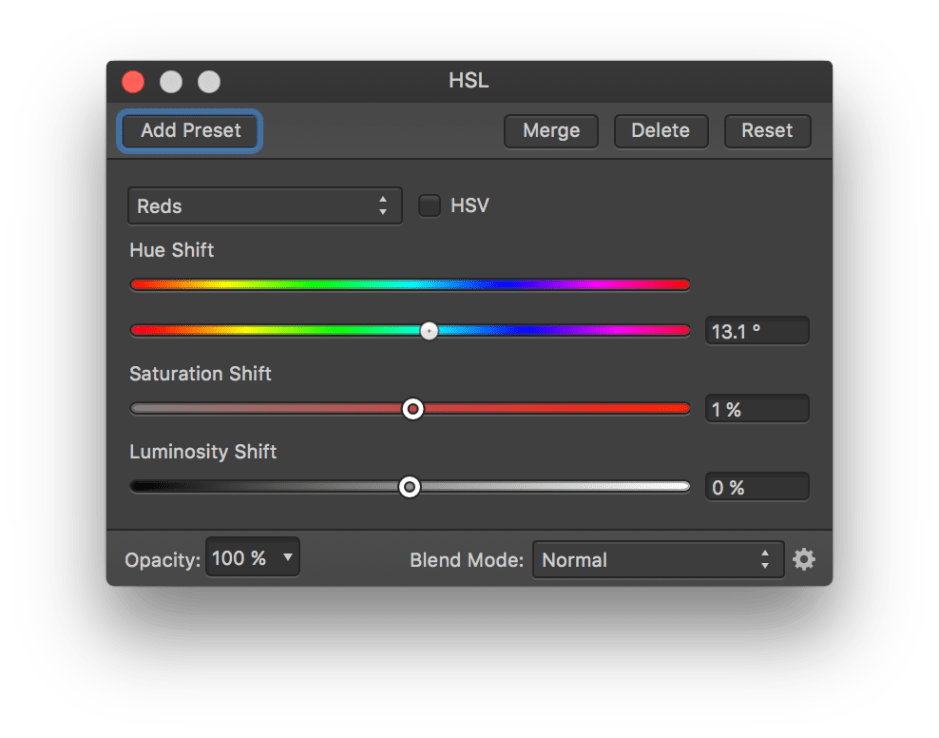The height and width of the screenshot is (738, 939).
Task: Click the Luminosity Shift slider knob
Action: click(409, 487)
